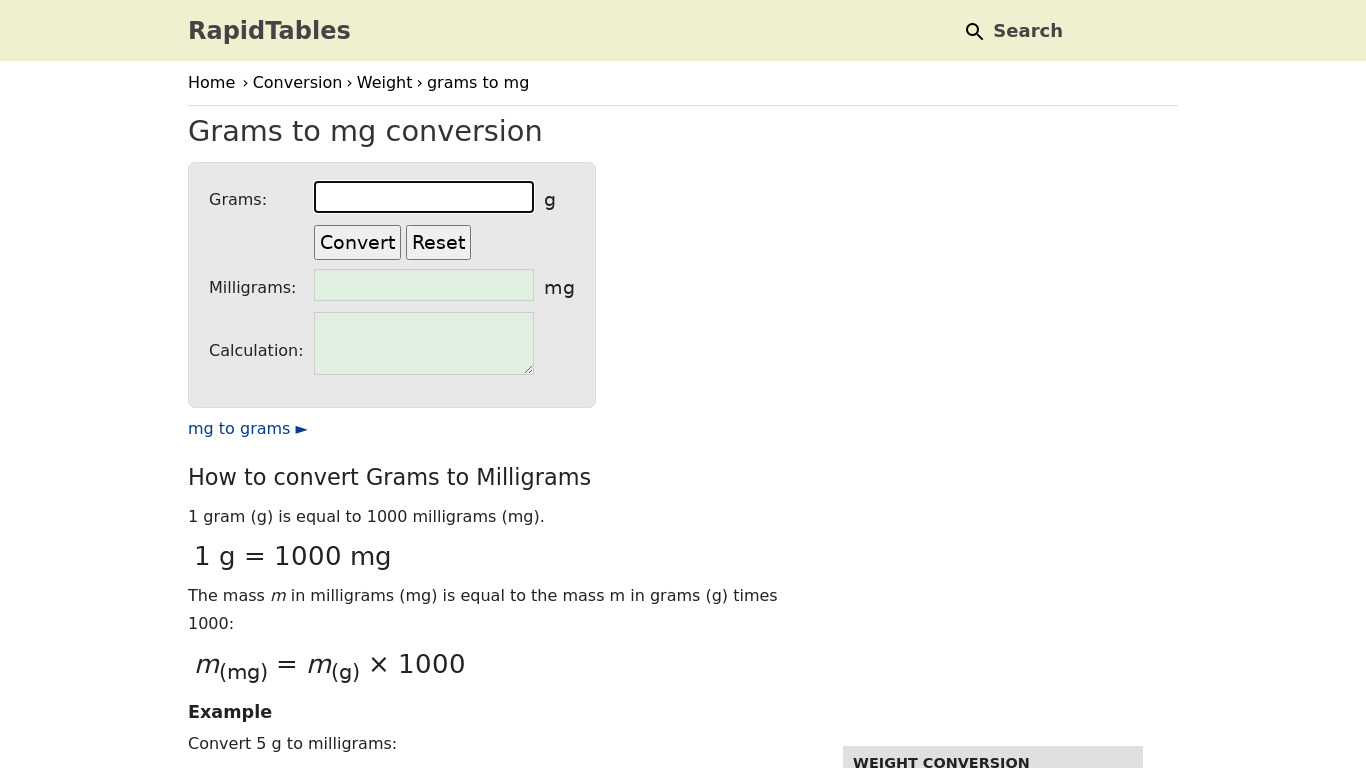Click the Grams to mg conversion title
The image size is (1366, 768).
coord(365,131)
